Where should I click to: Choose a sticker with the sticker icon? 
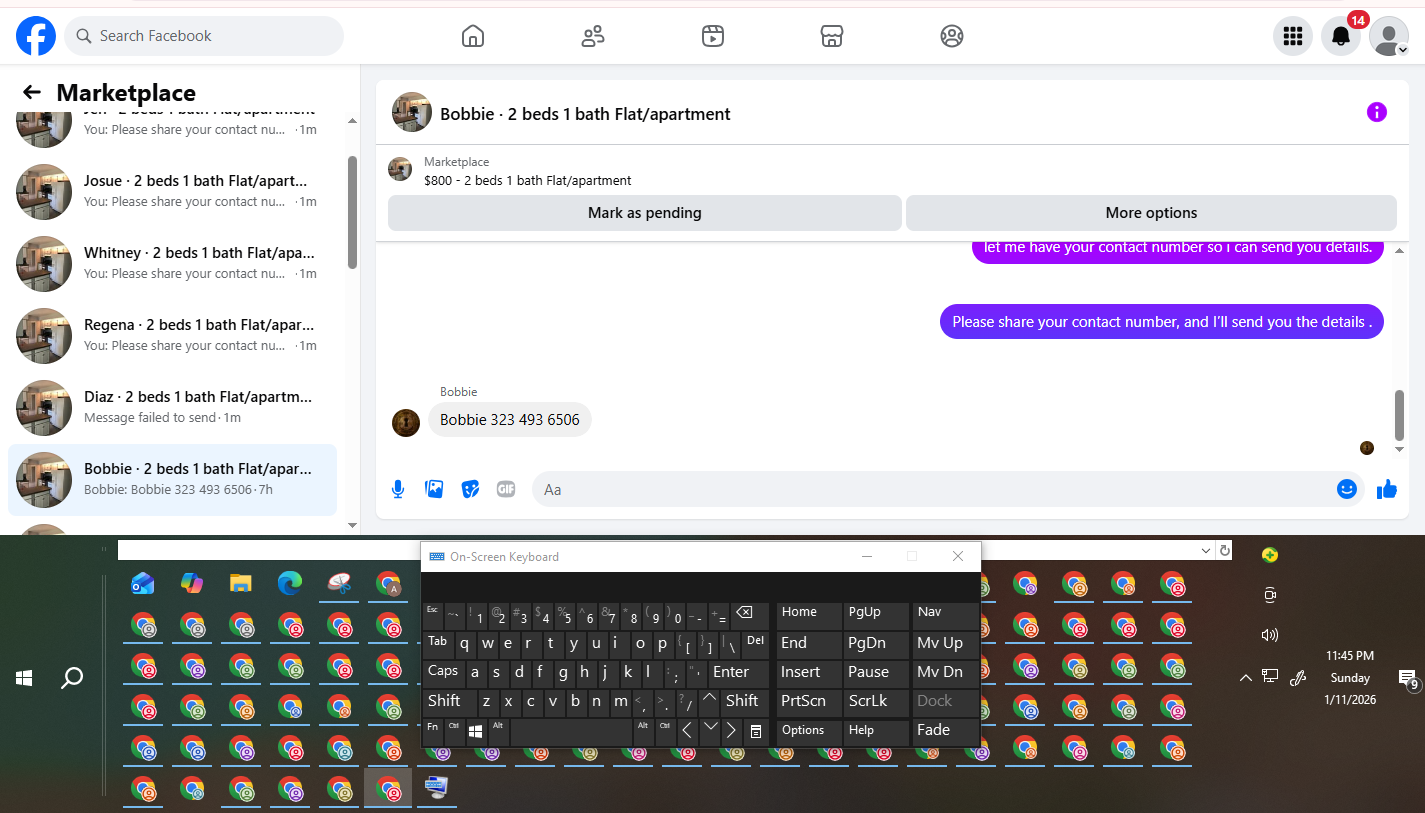coord(470,489)
